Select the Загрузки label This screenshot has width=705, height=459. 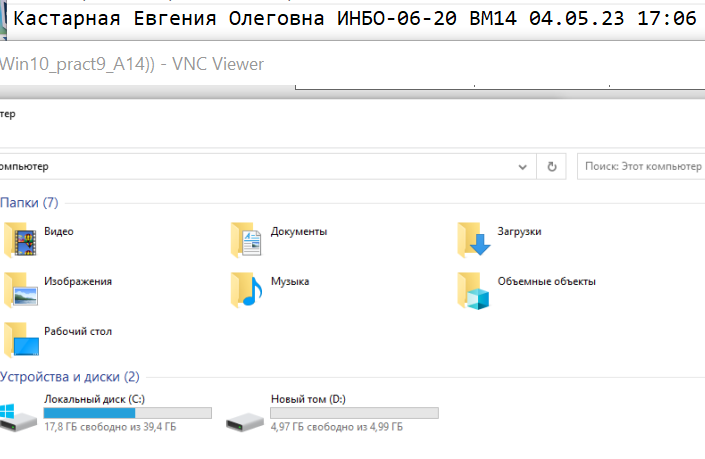pyautogui.click(x=519, y=232)
